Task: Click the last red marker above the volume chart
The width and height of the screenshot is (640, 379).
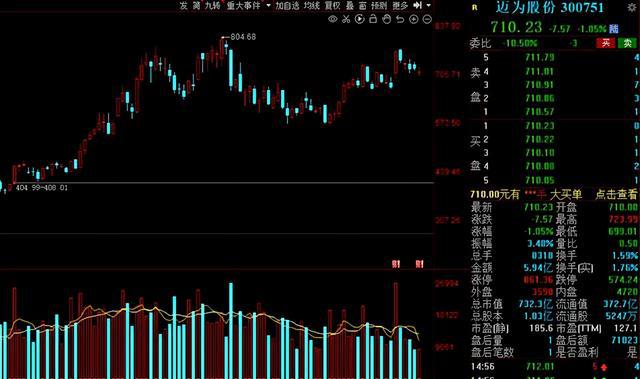Action: click(419, 264)
